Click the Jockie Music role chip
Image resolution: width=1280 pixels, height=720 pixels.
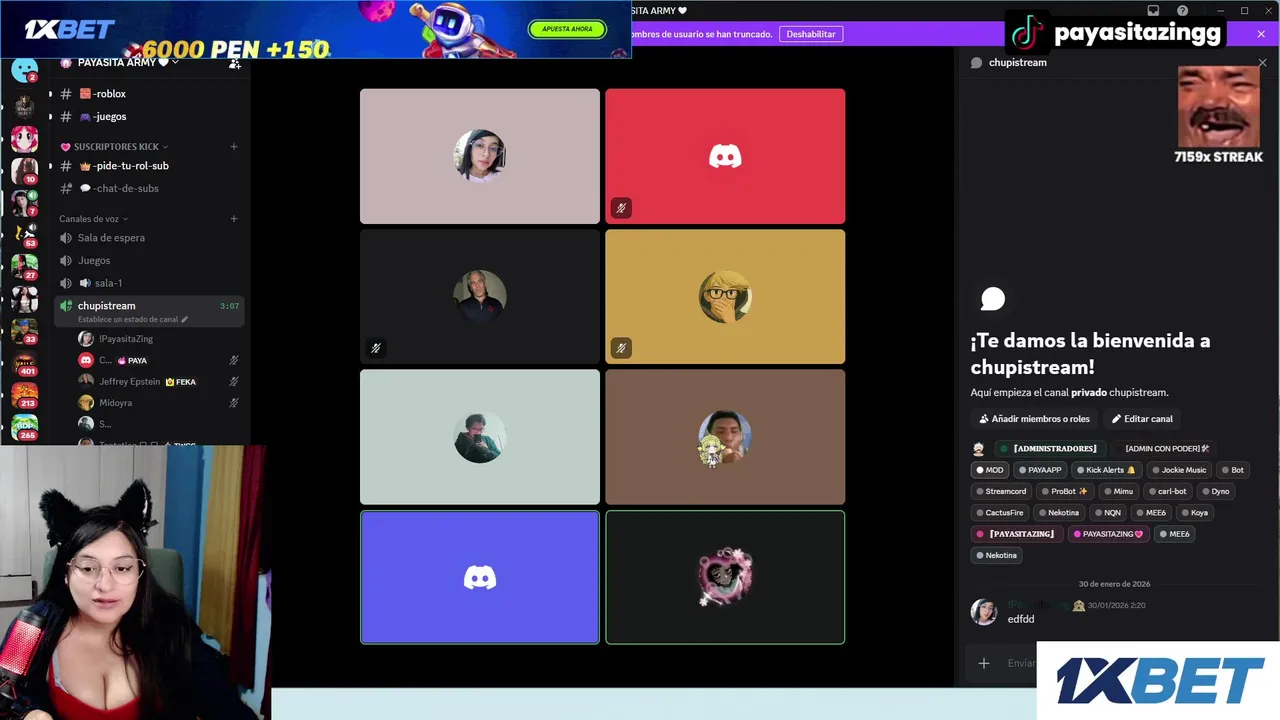(x=1179, y=470)
